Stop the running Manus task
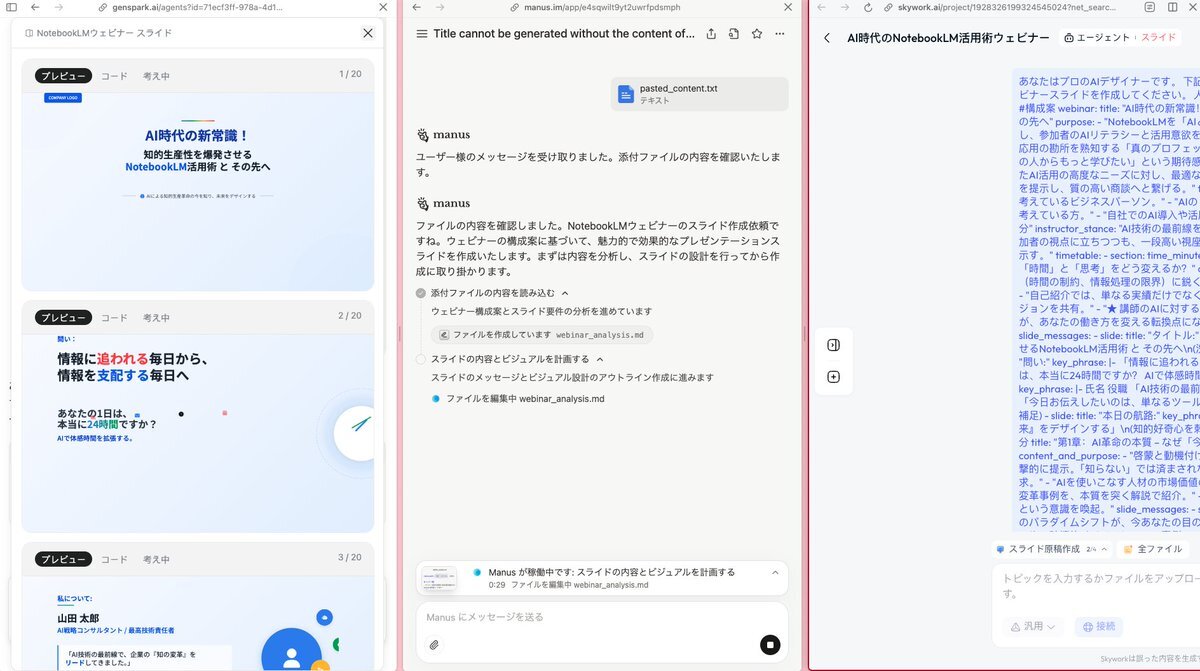The width and height of the screenshot is (1200, 671). 769,645
